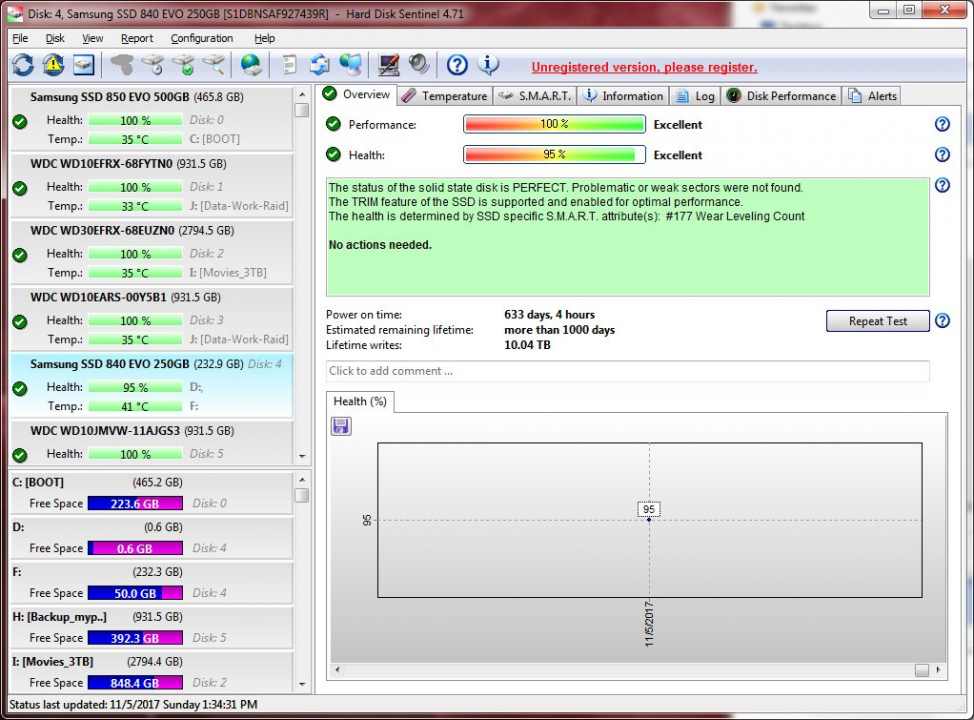Switch to the Temperature tab

pos(445,96)
